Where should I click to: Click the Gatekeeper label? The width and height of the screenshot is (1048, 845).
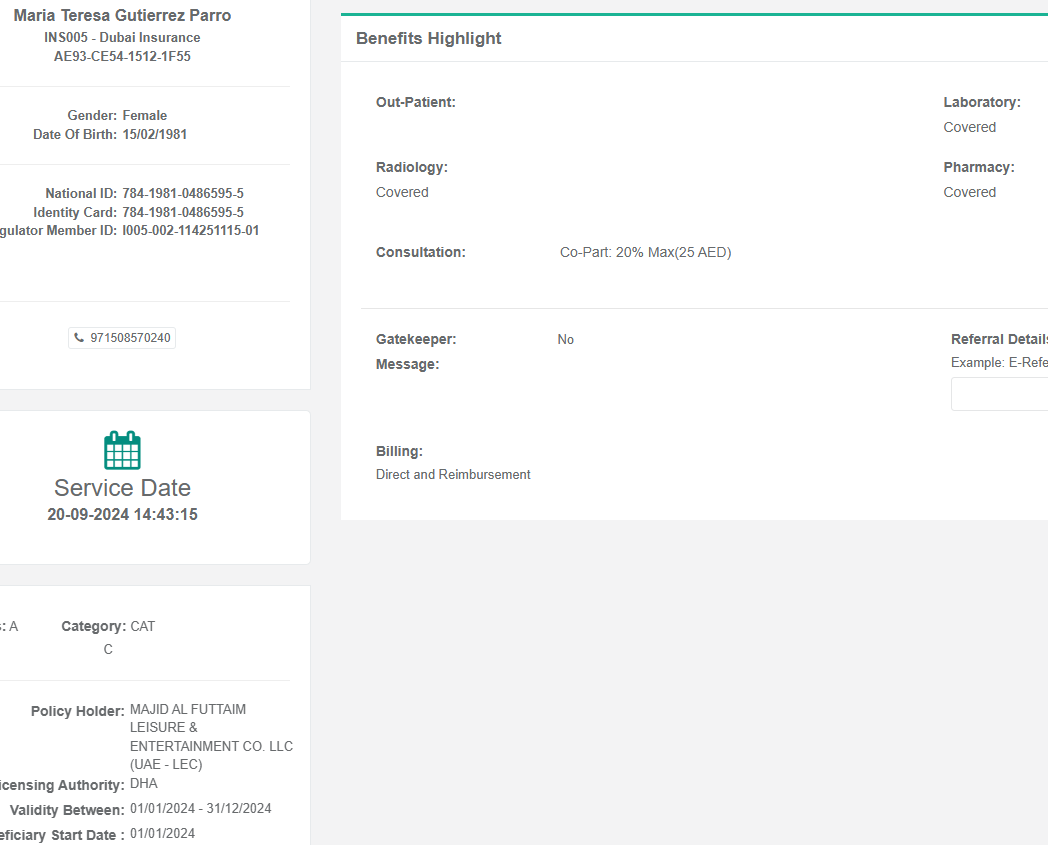coord(415,339)
